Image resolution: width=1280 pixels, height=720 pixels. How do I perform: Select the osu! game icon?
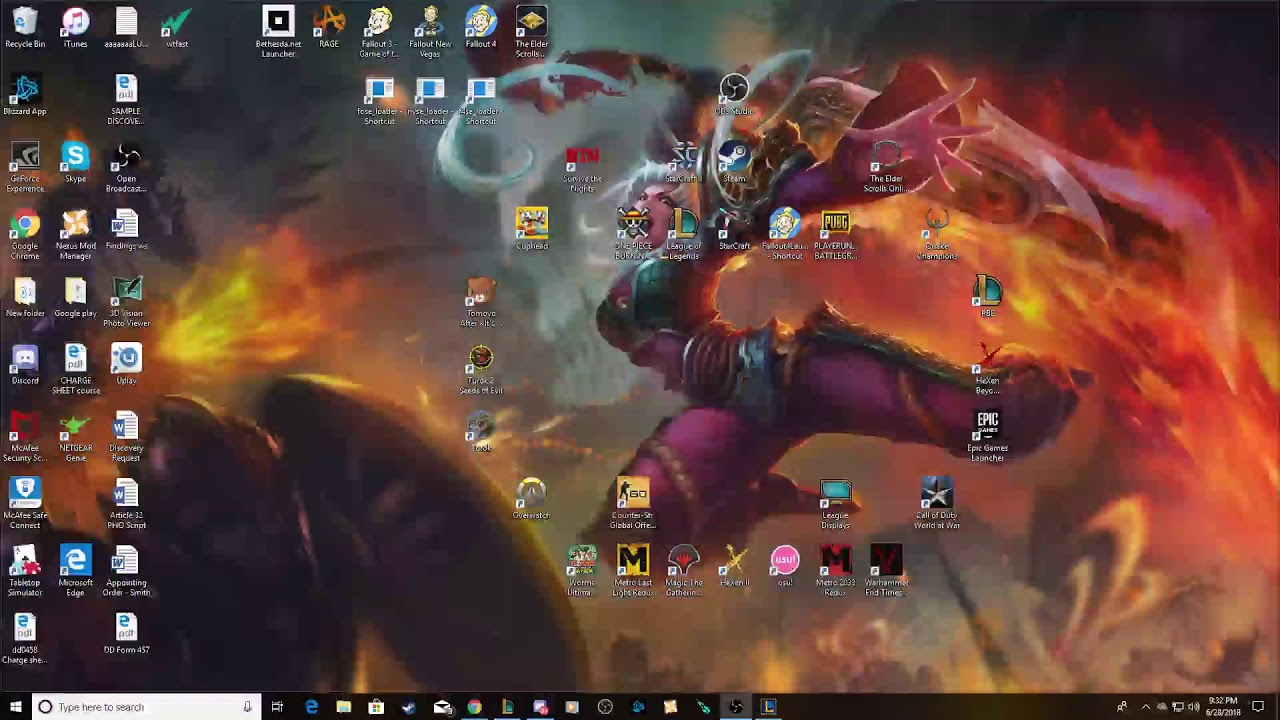tap(785, 566)
